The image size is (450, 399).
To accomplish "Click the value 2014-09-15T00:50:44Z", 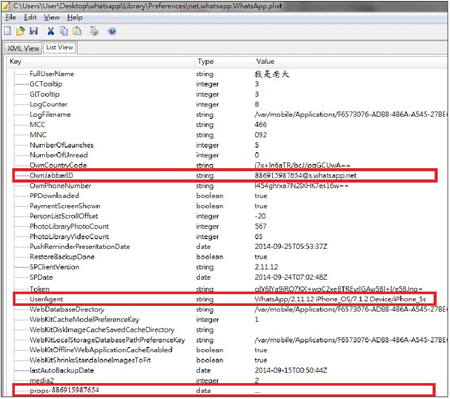I will (291, 370).
